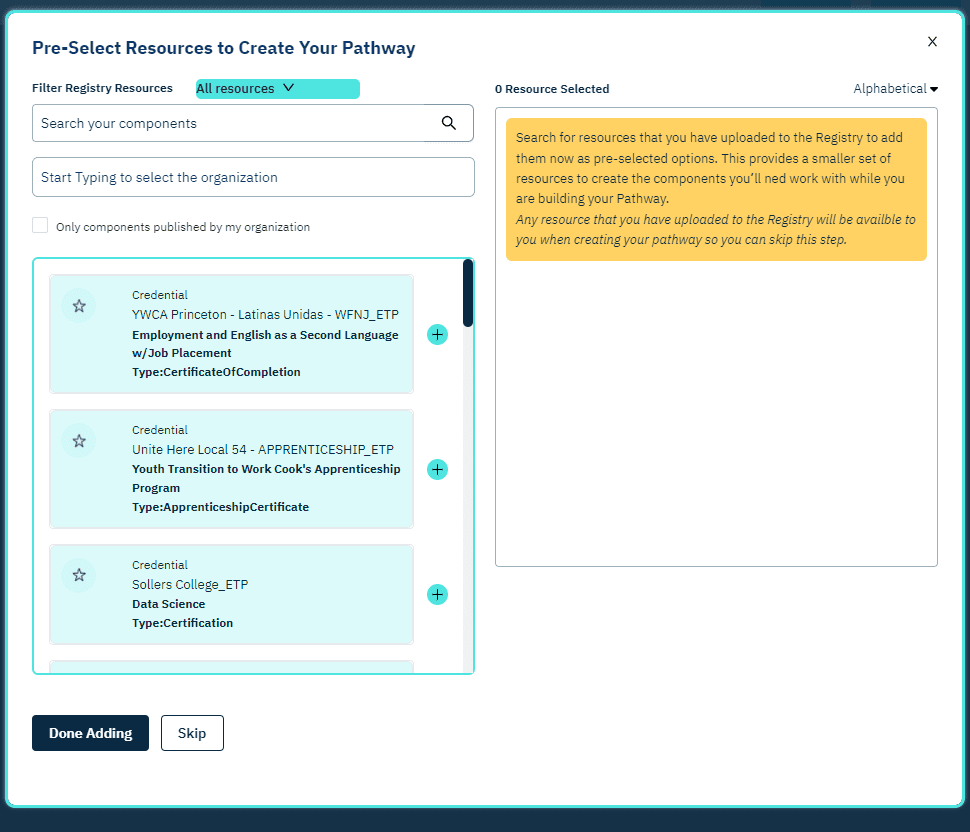Image resolution: width=970 pixels, height=832 pixels.
Task: Add the Unite Here Local 54 credential via plus icon
Action: (x=437, y=469)
